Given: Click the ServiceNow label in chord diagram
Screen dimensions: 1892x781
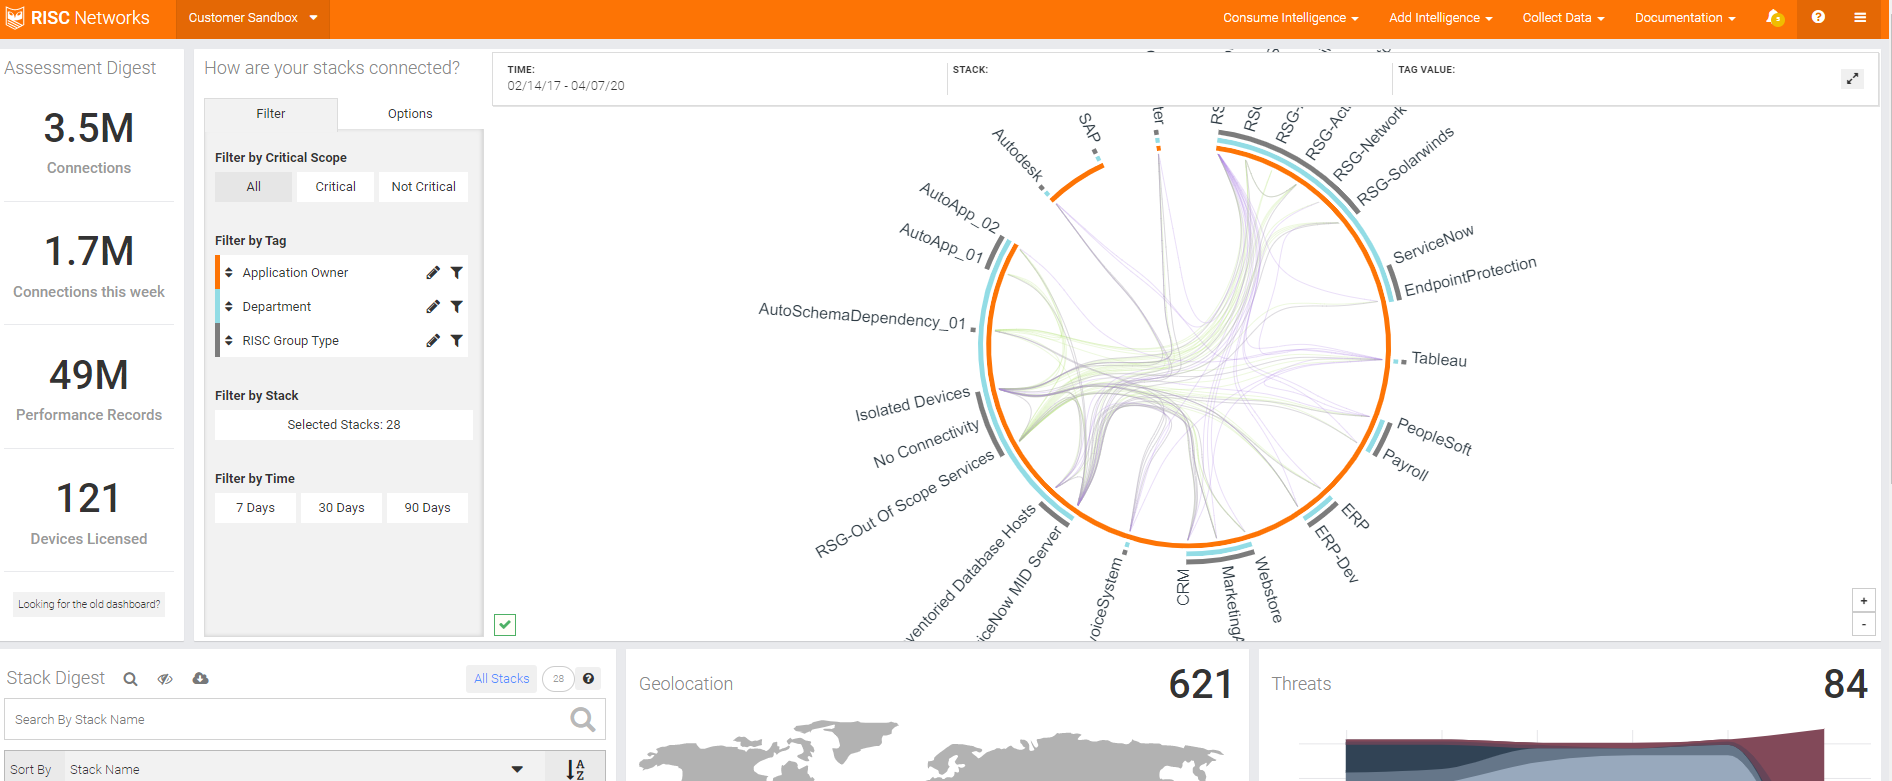Looking at the screenshot, I should 1433,244.
